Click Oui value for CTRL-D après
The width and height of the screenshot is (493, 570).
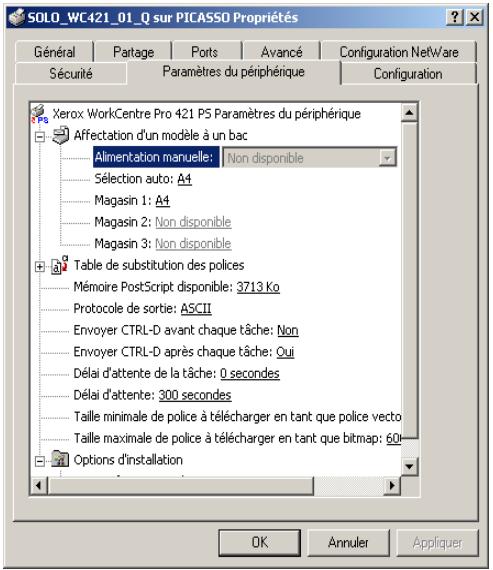point(285,352)
